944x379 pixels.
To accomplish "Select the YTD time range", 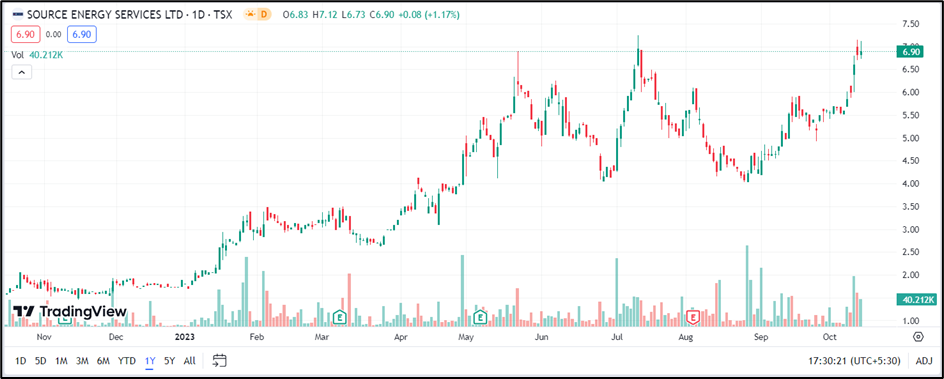I will 126,361.
